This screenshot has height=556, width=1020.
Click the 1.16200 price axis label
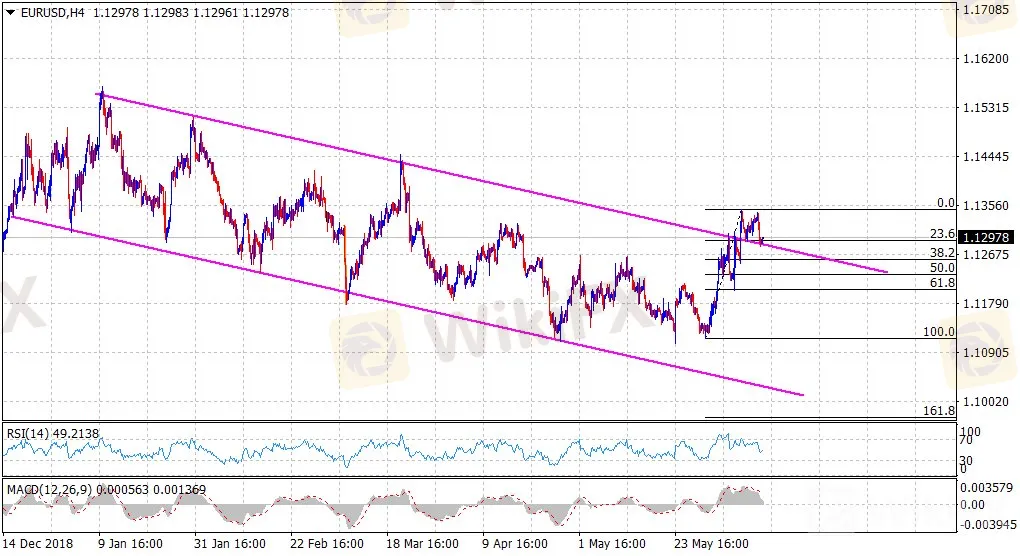986,59
